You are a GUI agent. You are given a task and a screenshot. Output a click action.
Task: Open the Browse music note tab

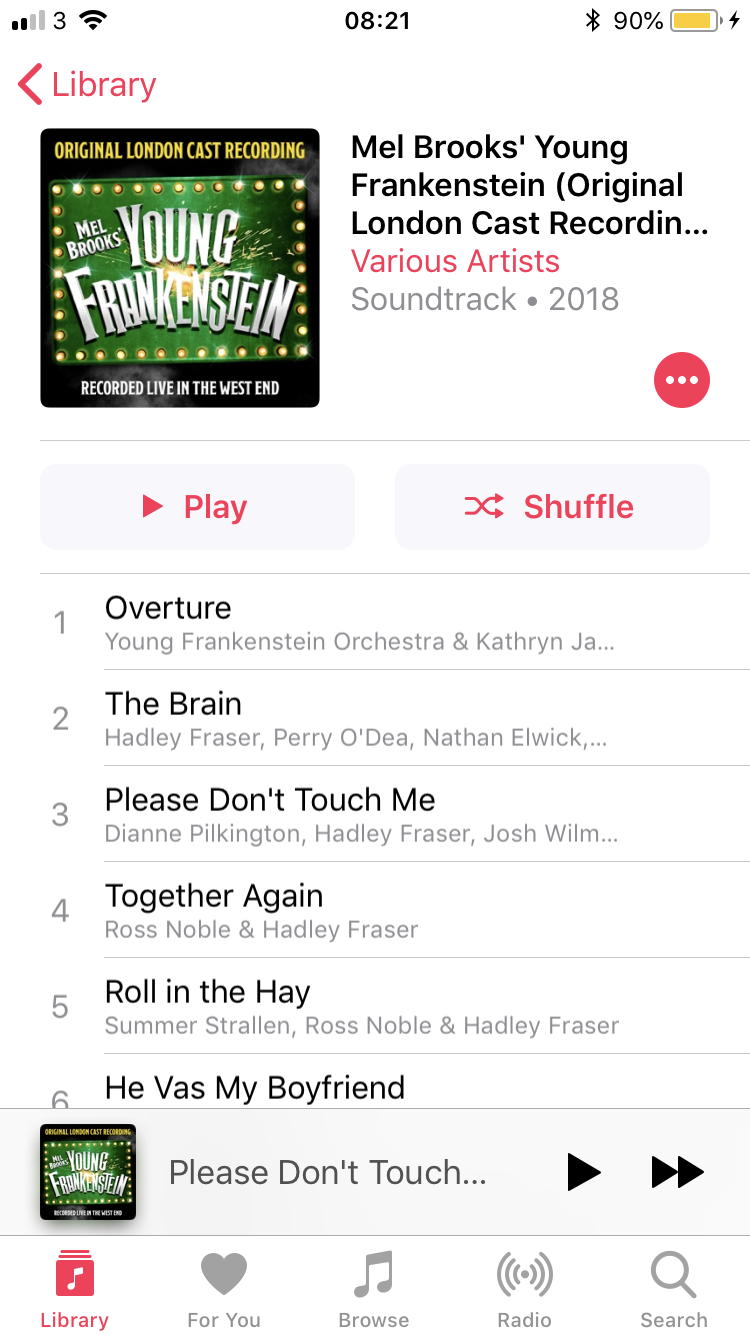tap(374, 1290)
